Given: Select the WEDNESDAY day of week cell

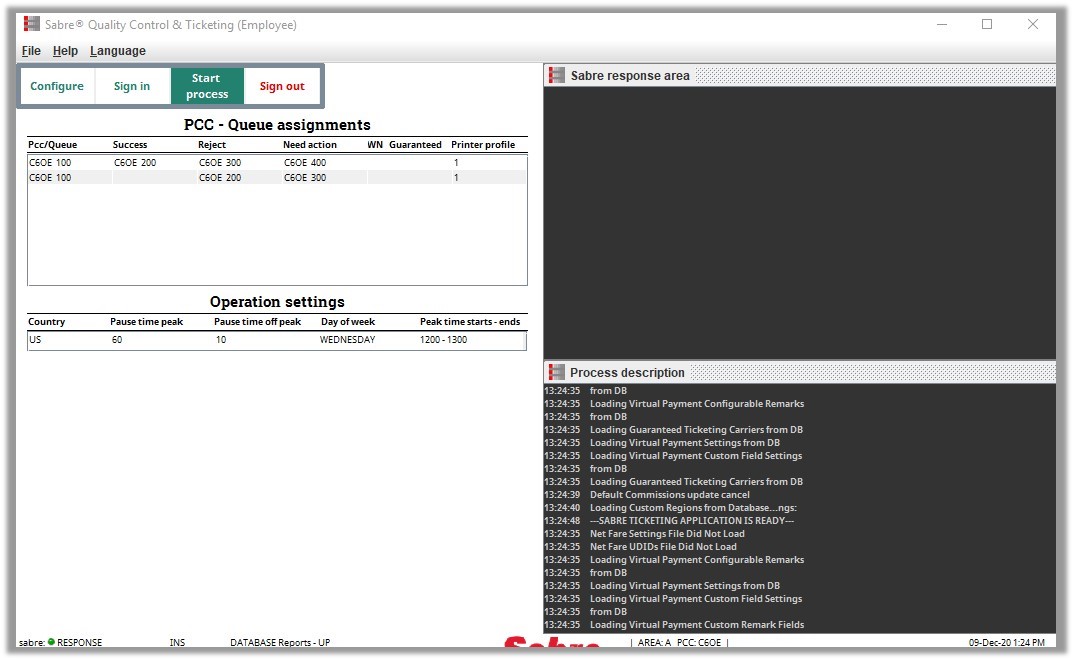Looking at the screenshot, I should [347, 340].
